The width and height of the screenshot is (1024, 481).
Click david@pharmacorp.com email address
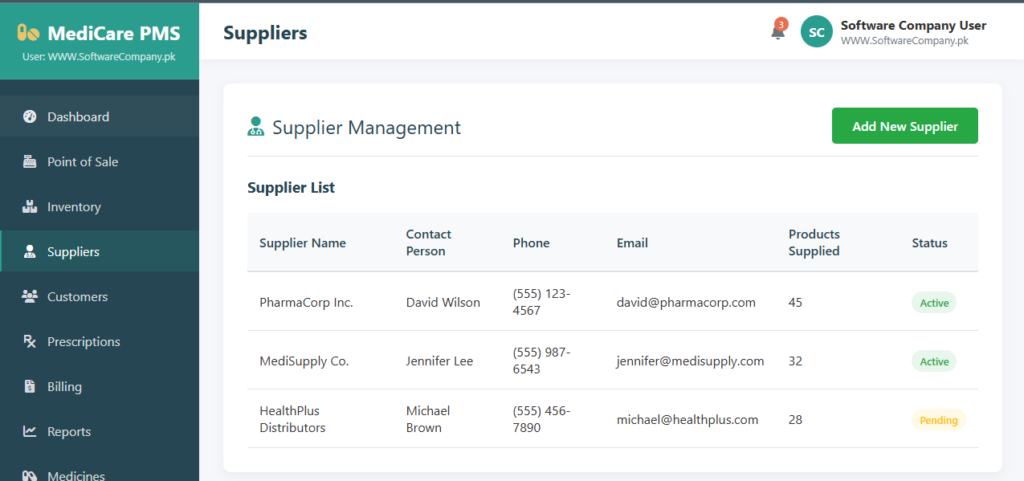click(686, 302)
